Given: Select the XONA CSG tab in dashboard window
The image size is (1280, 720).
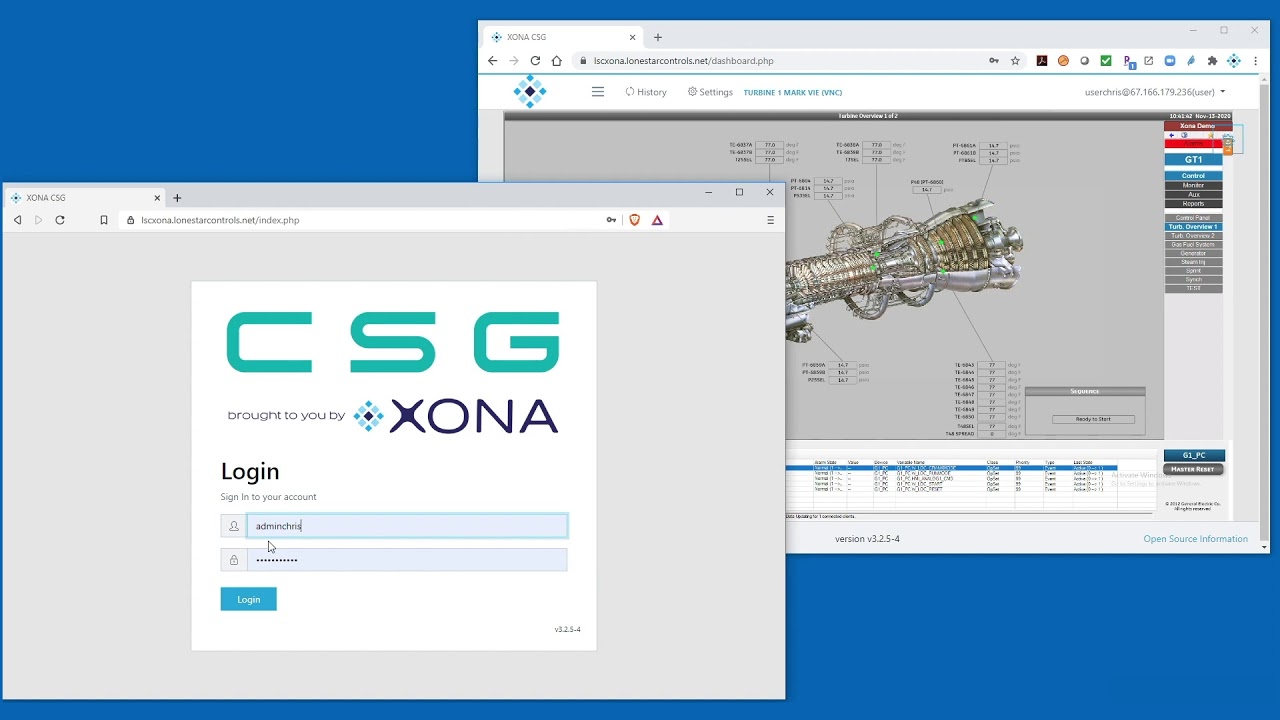Looking at the screenshot, I should click(565, 37).
